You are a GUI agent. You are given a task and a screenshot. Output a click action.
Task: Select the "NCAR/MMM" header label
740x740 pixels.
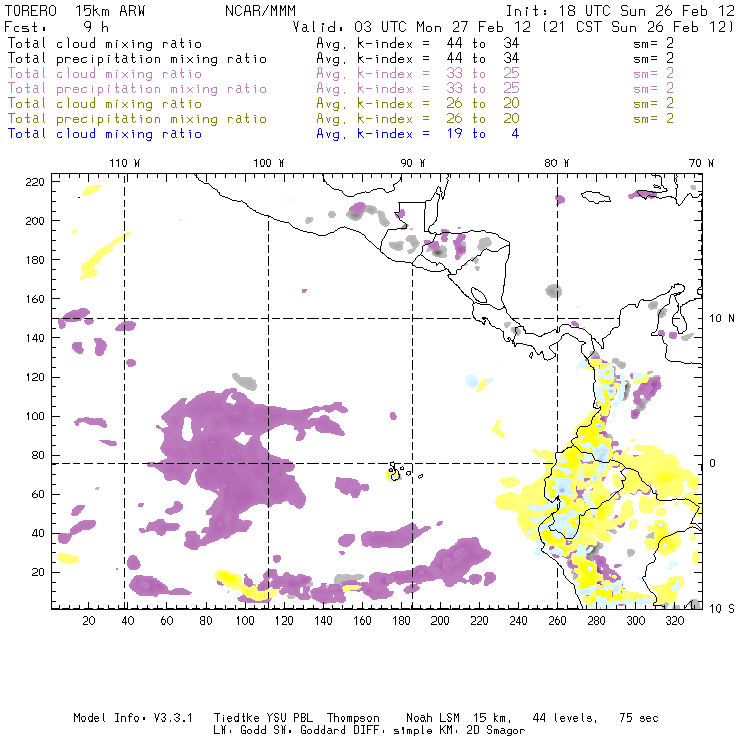[x=260, y=11]
